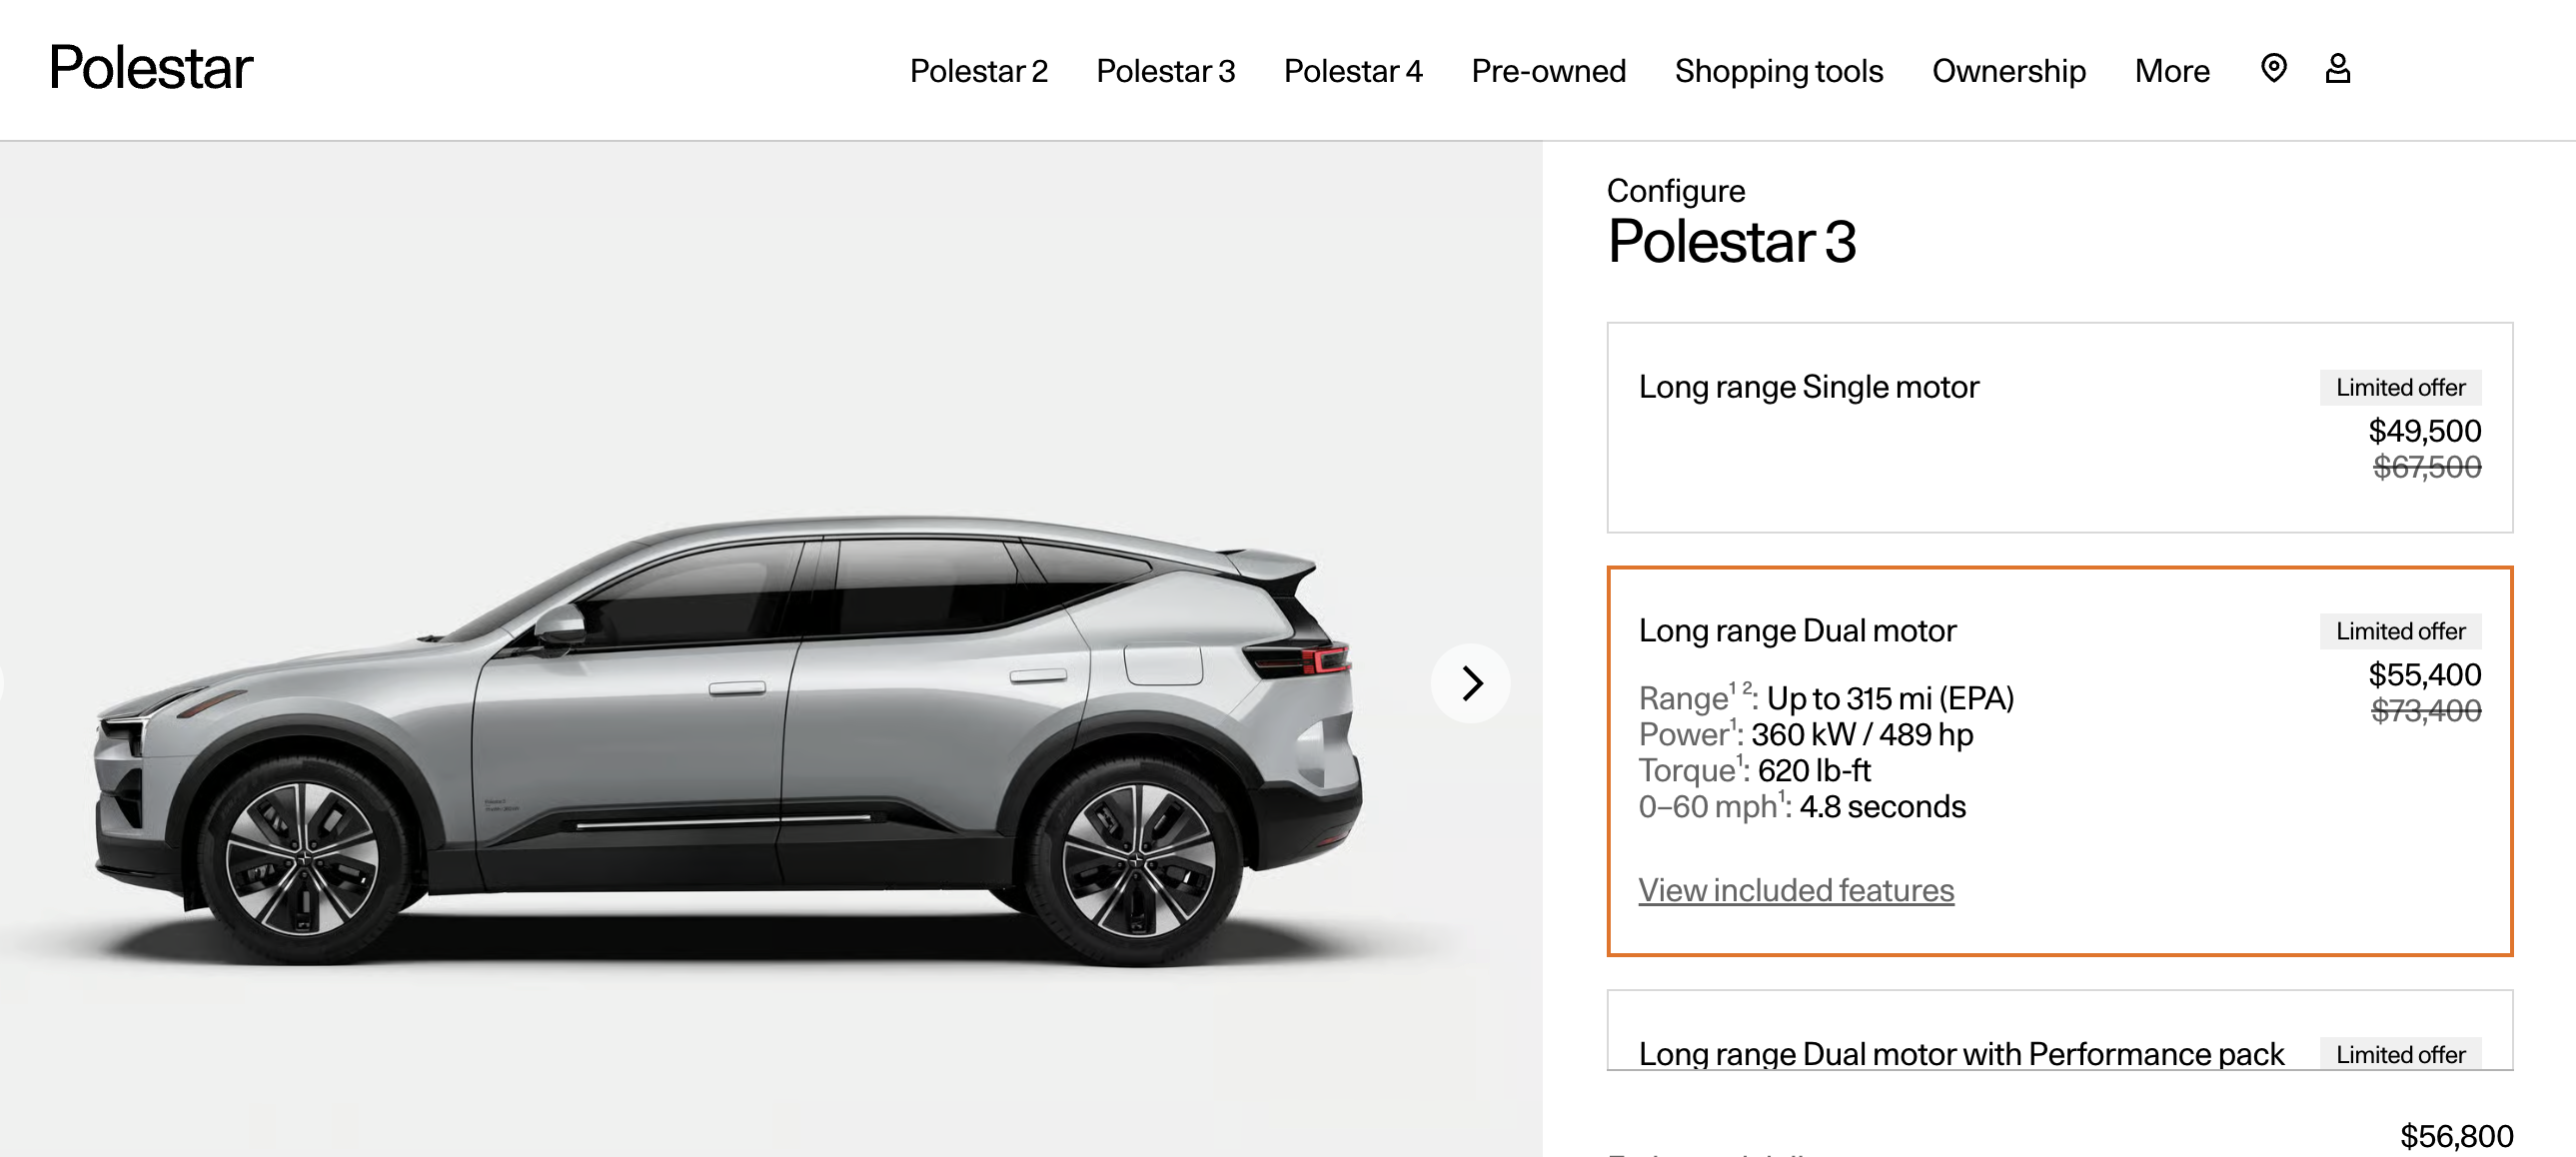Click the silver Polestar 3 car image
This screenshot has height=1157, width=2576.
click(728, 740)
